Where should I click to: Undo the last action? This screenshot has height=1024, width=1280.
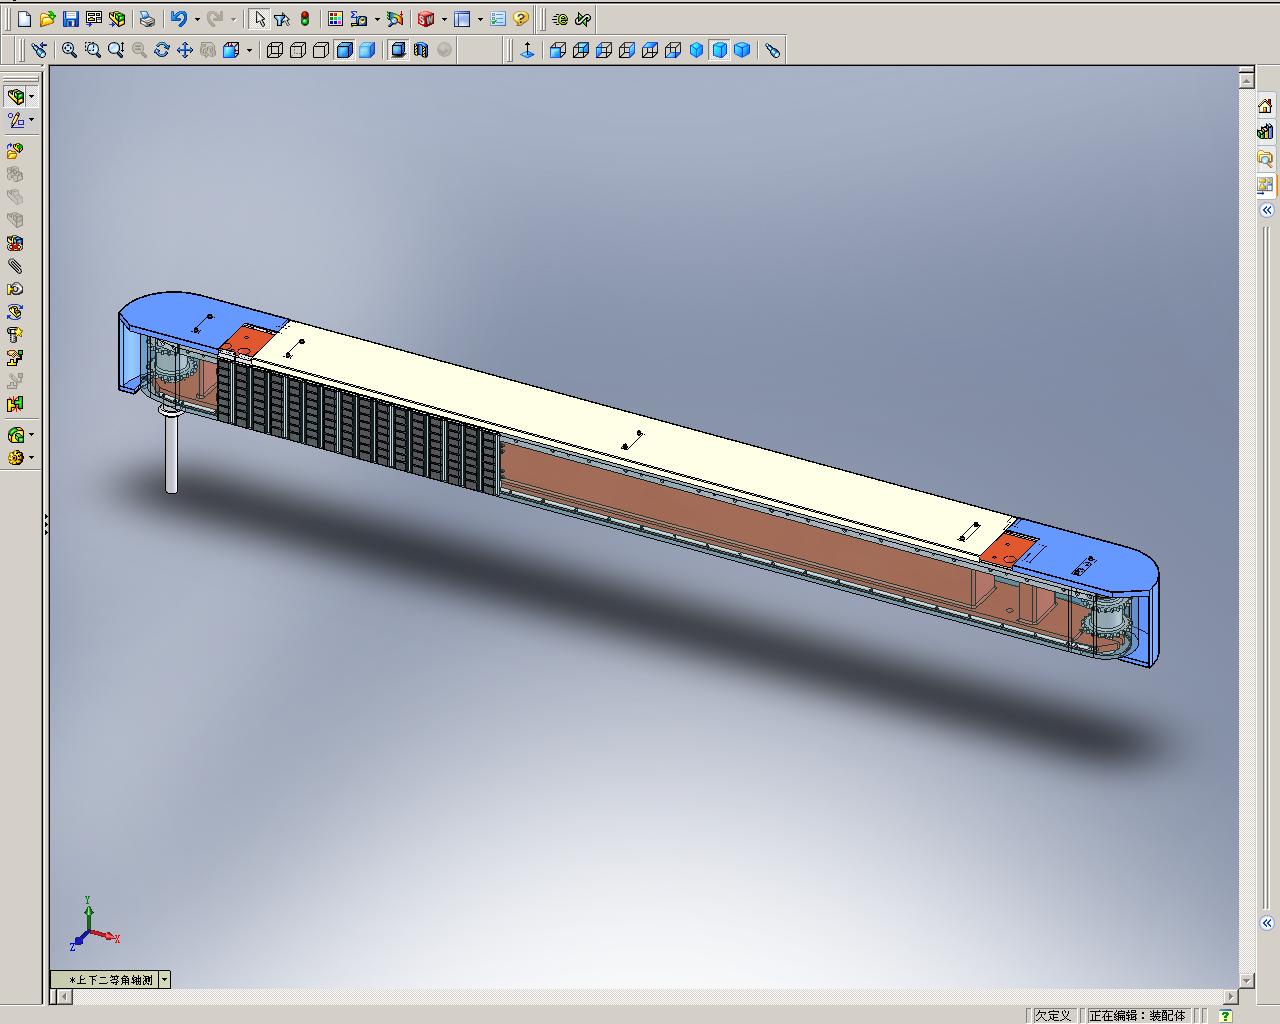tap(178, 19)
